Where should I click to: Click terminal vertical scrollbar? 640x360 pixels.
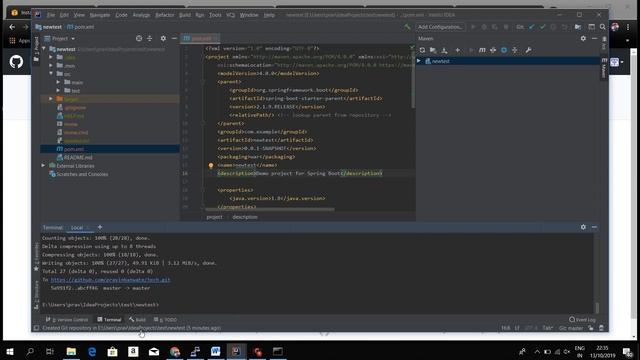[x=597, y=307]
